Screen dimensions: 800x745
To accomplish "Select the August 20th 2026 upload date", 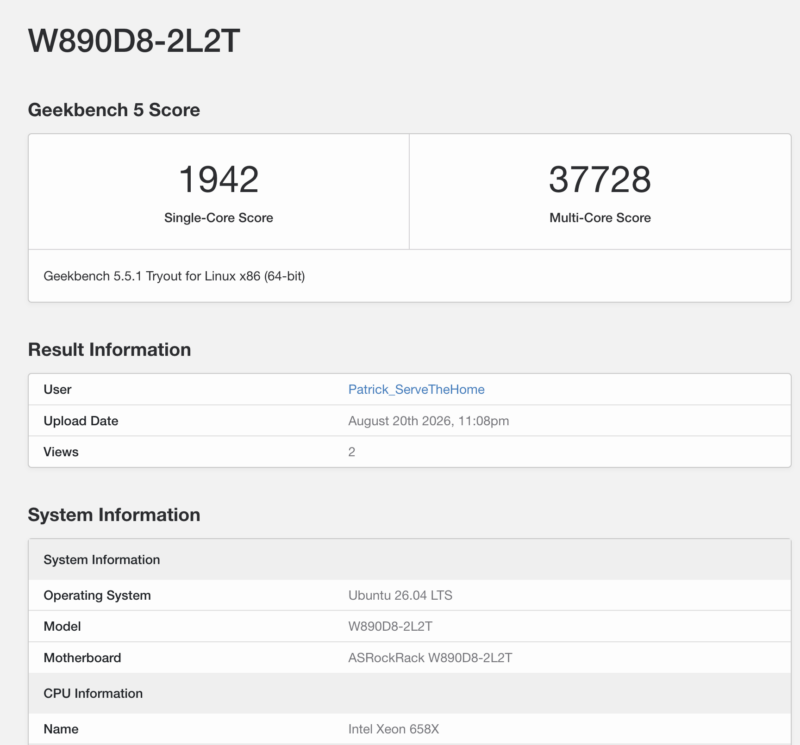I will click(429, 420).
